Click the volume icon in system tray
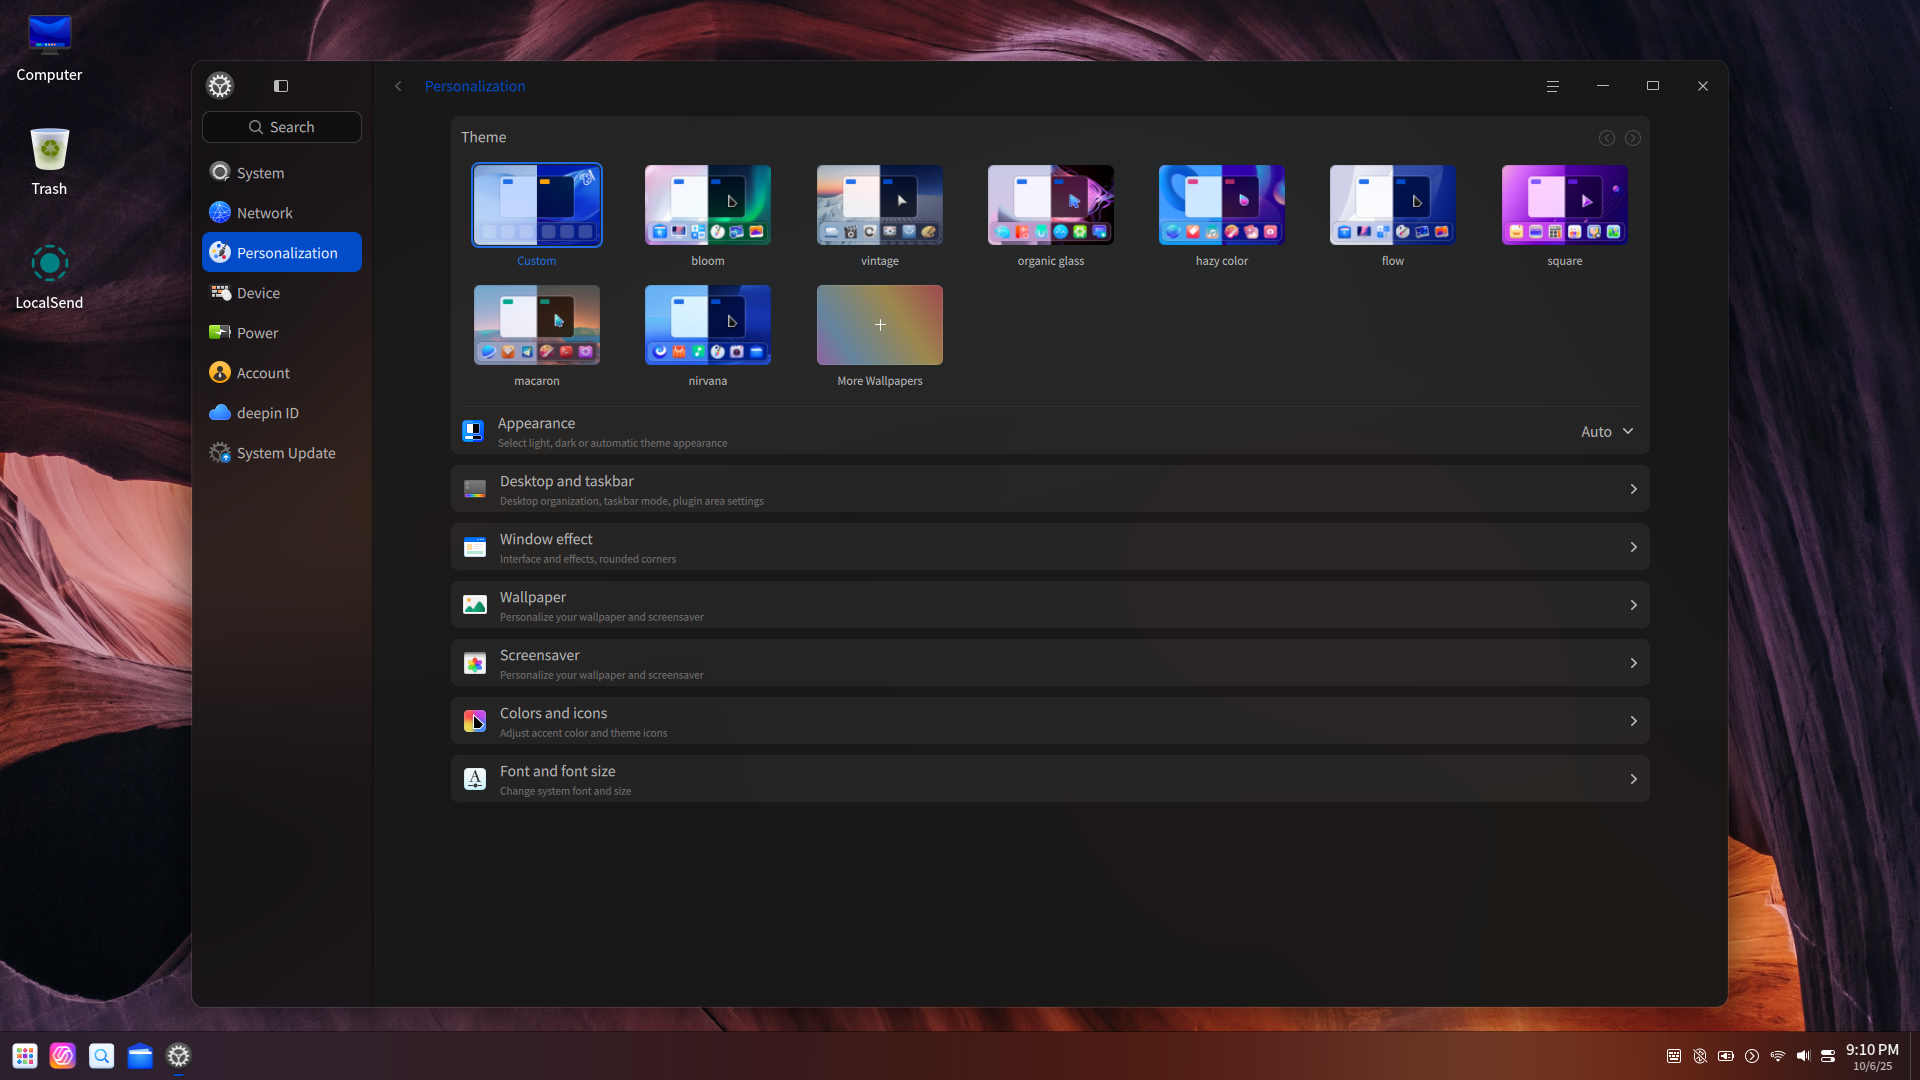Screen dimensions: 1920x1080 1803,1056
